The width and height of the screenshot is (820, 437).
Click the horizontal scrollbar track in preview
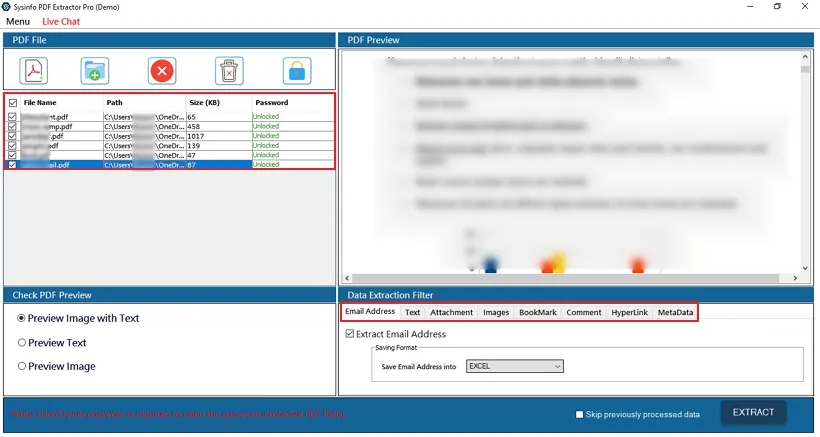click(571, 278)
